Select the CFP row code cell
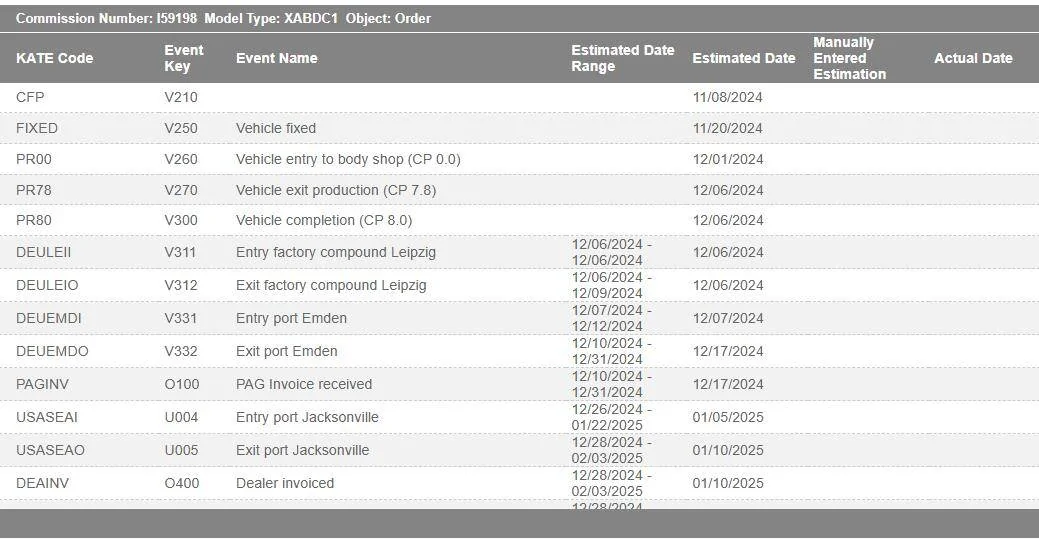 tap(30, 97)
